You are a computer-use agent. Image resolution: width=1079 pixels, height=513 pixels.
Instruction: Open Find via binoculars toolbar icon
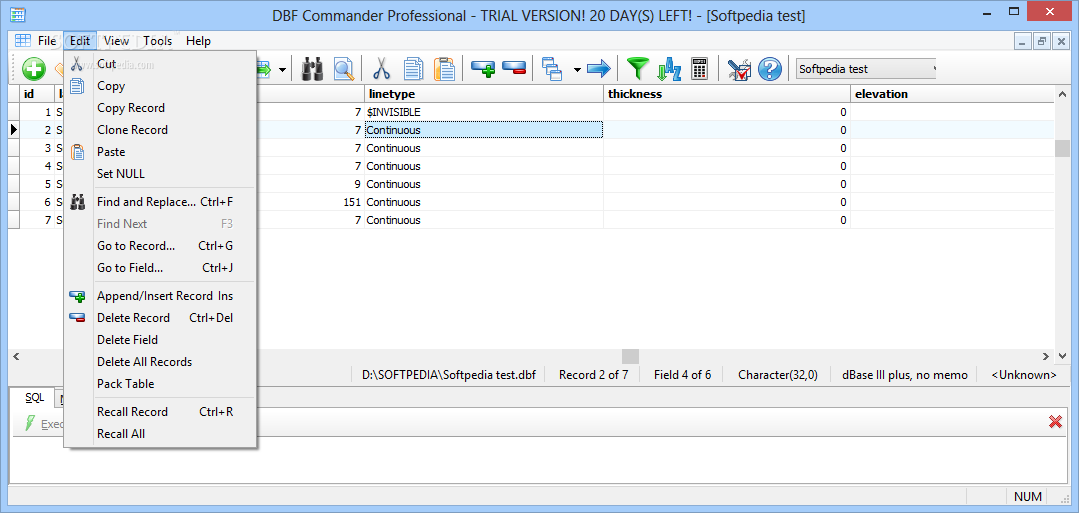tap(313, 69)
